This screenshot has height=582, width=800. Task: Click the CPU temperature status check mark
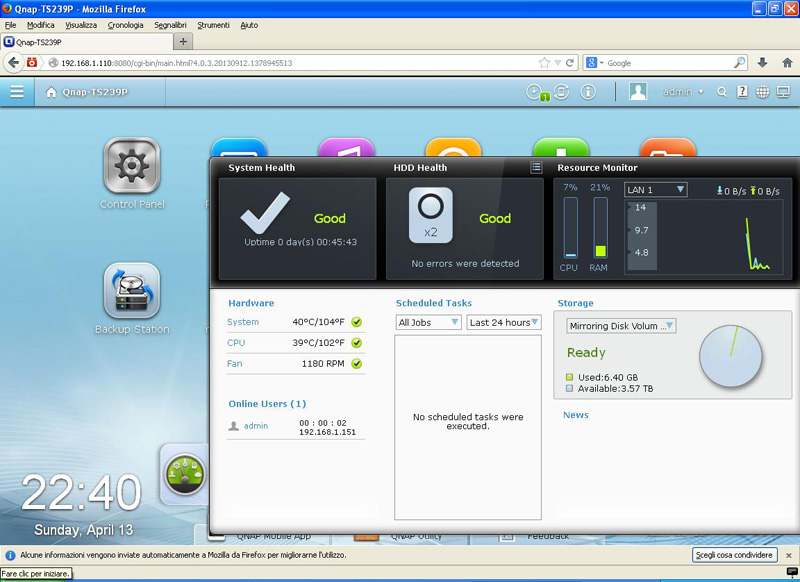click(357, 343)
